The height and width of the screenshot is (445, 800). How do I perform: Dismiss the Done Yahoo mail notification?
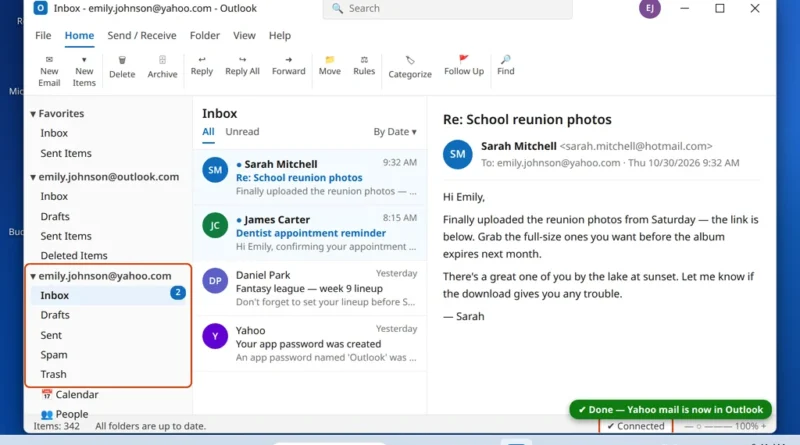click(x=670, y=410)
